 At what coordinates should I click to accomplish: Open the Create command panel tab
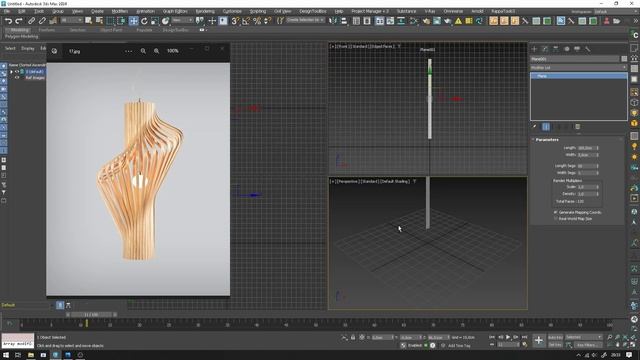tap(534, 49)
